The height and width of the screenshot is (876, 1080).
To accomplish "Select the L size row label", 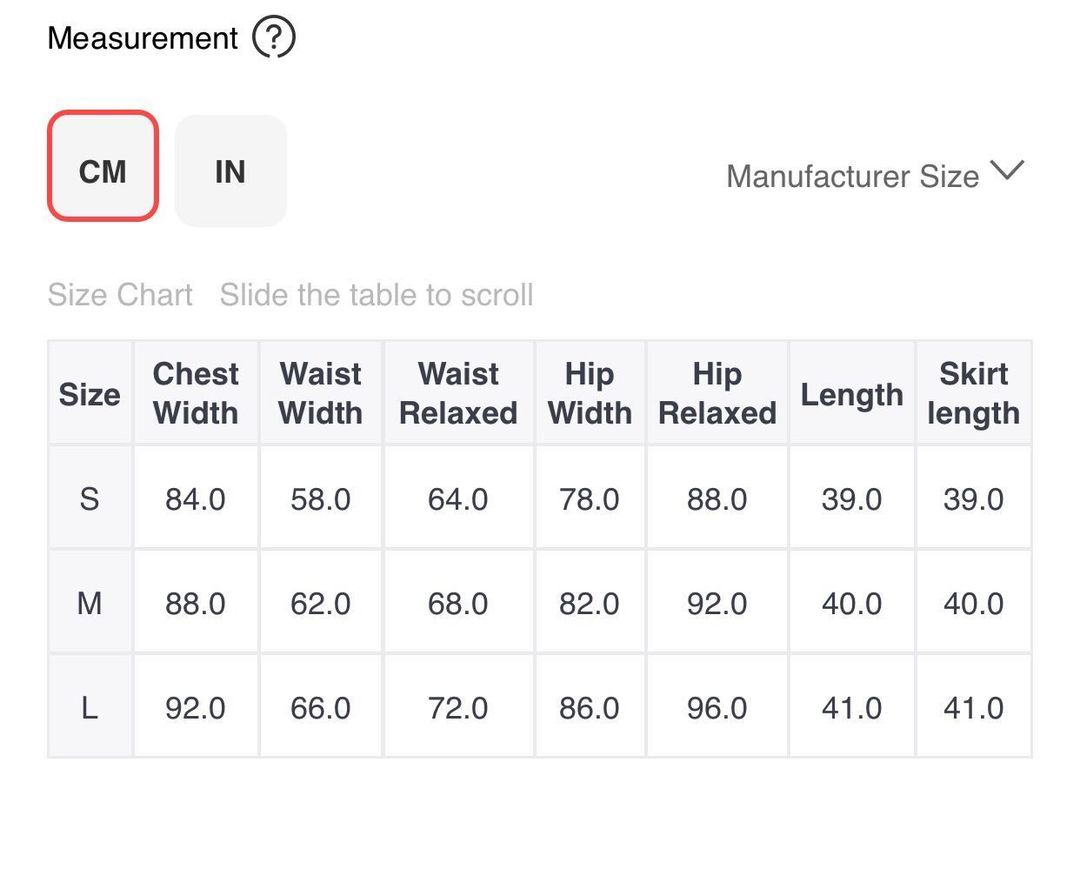I will coord(90,708).
